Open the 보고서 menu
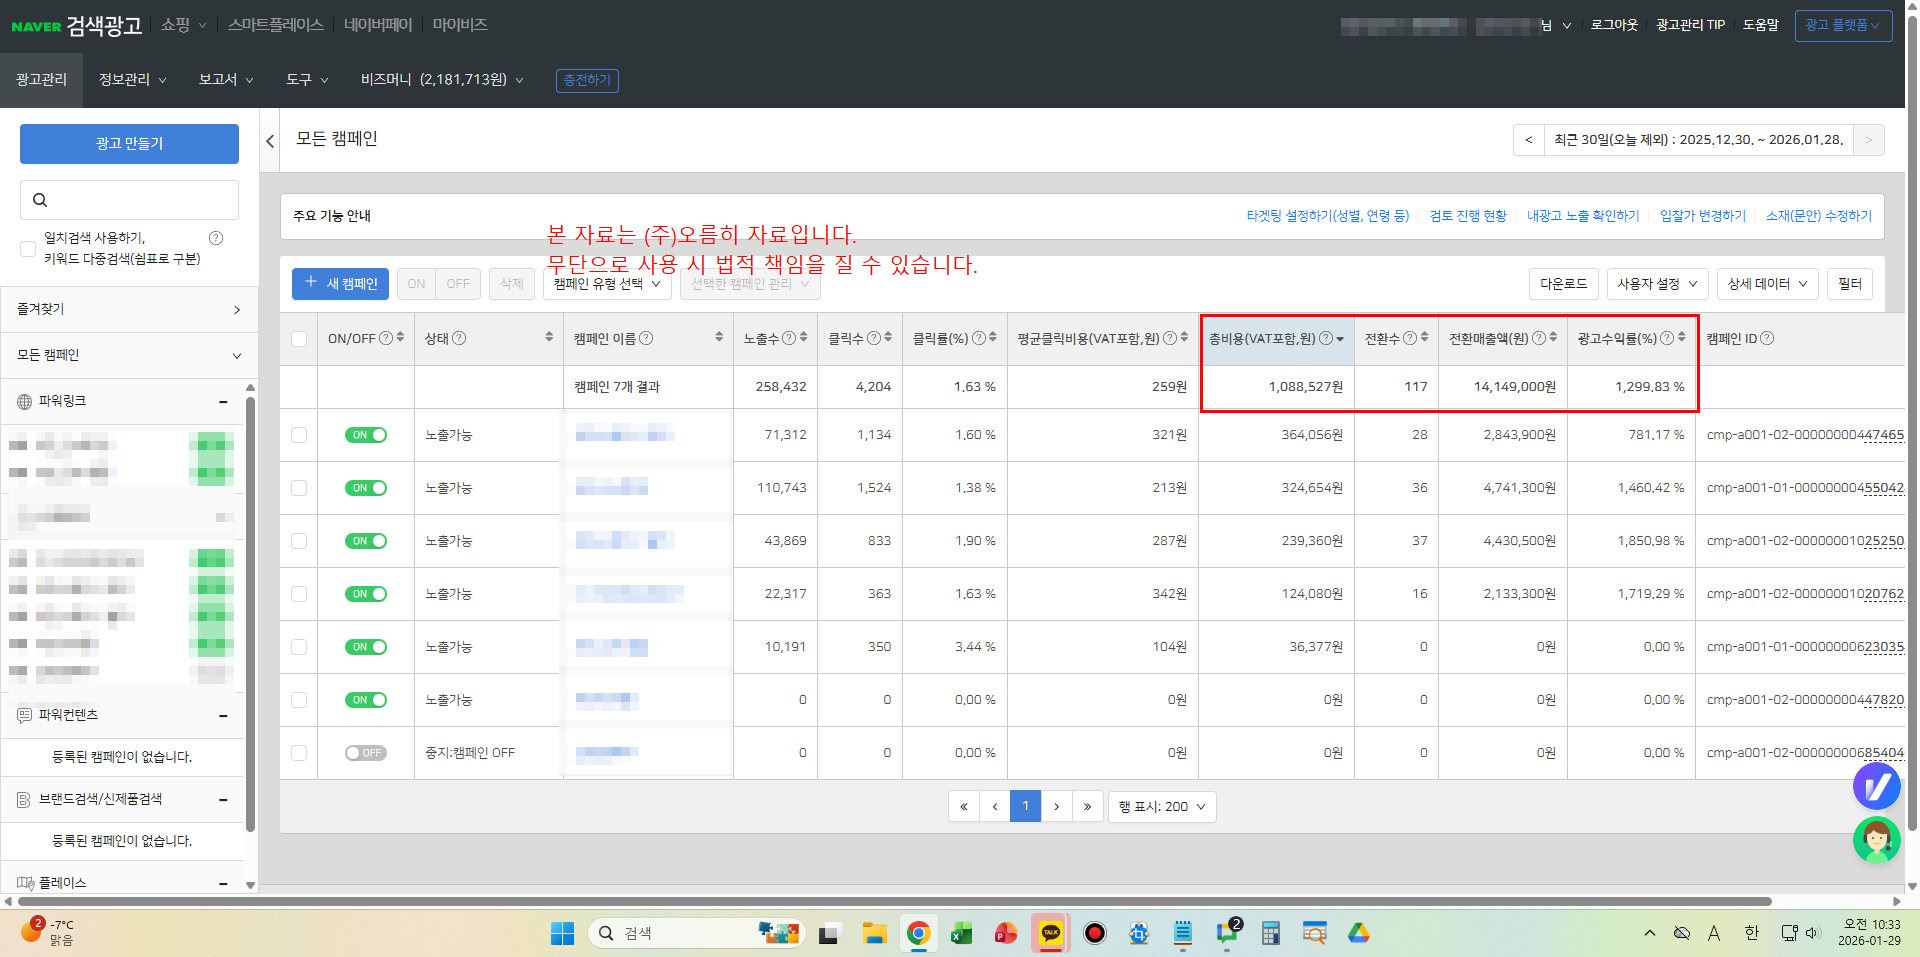The width and height of the screenshot is (1920, 957). point(226,80)
